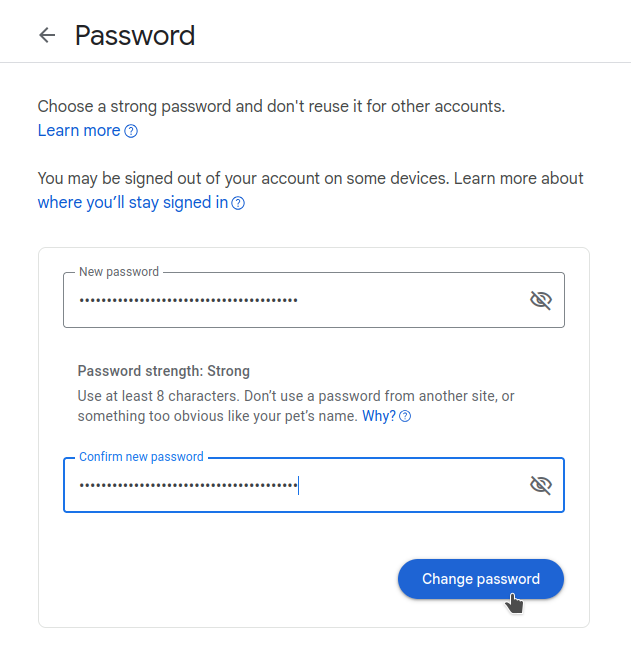Click the Use at least 8 characters hint
Screen dimensions: 631x657
(296, 406)
